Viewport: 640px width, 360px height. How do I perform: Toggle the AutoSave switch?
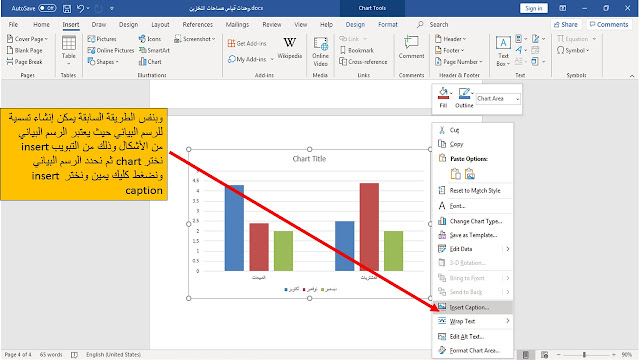coord(47,8)
